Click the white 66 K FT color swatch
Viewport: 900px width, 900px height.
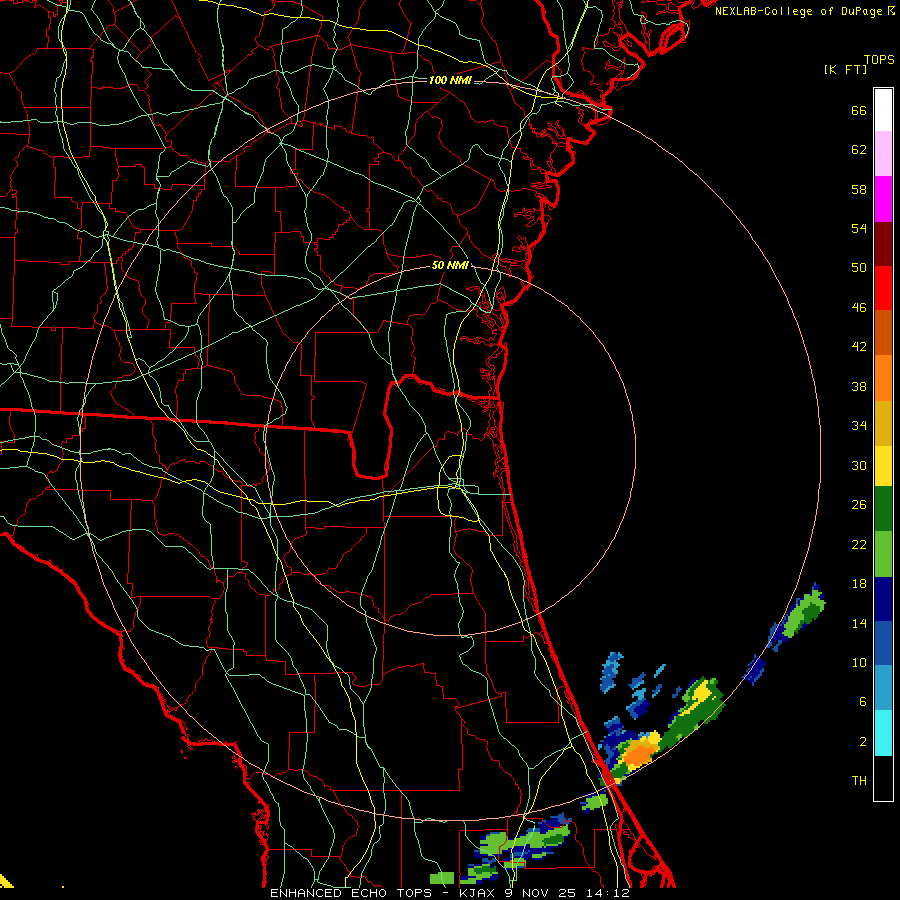point(883,110)
